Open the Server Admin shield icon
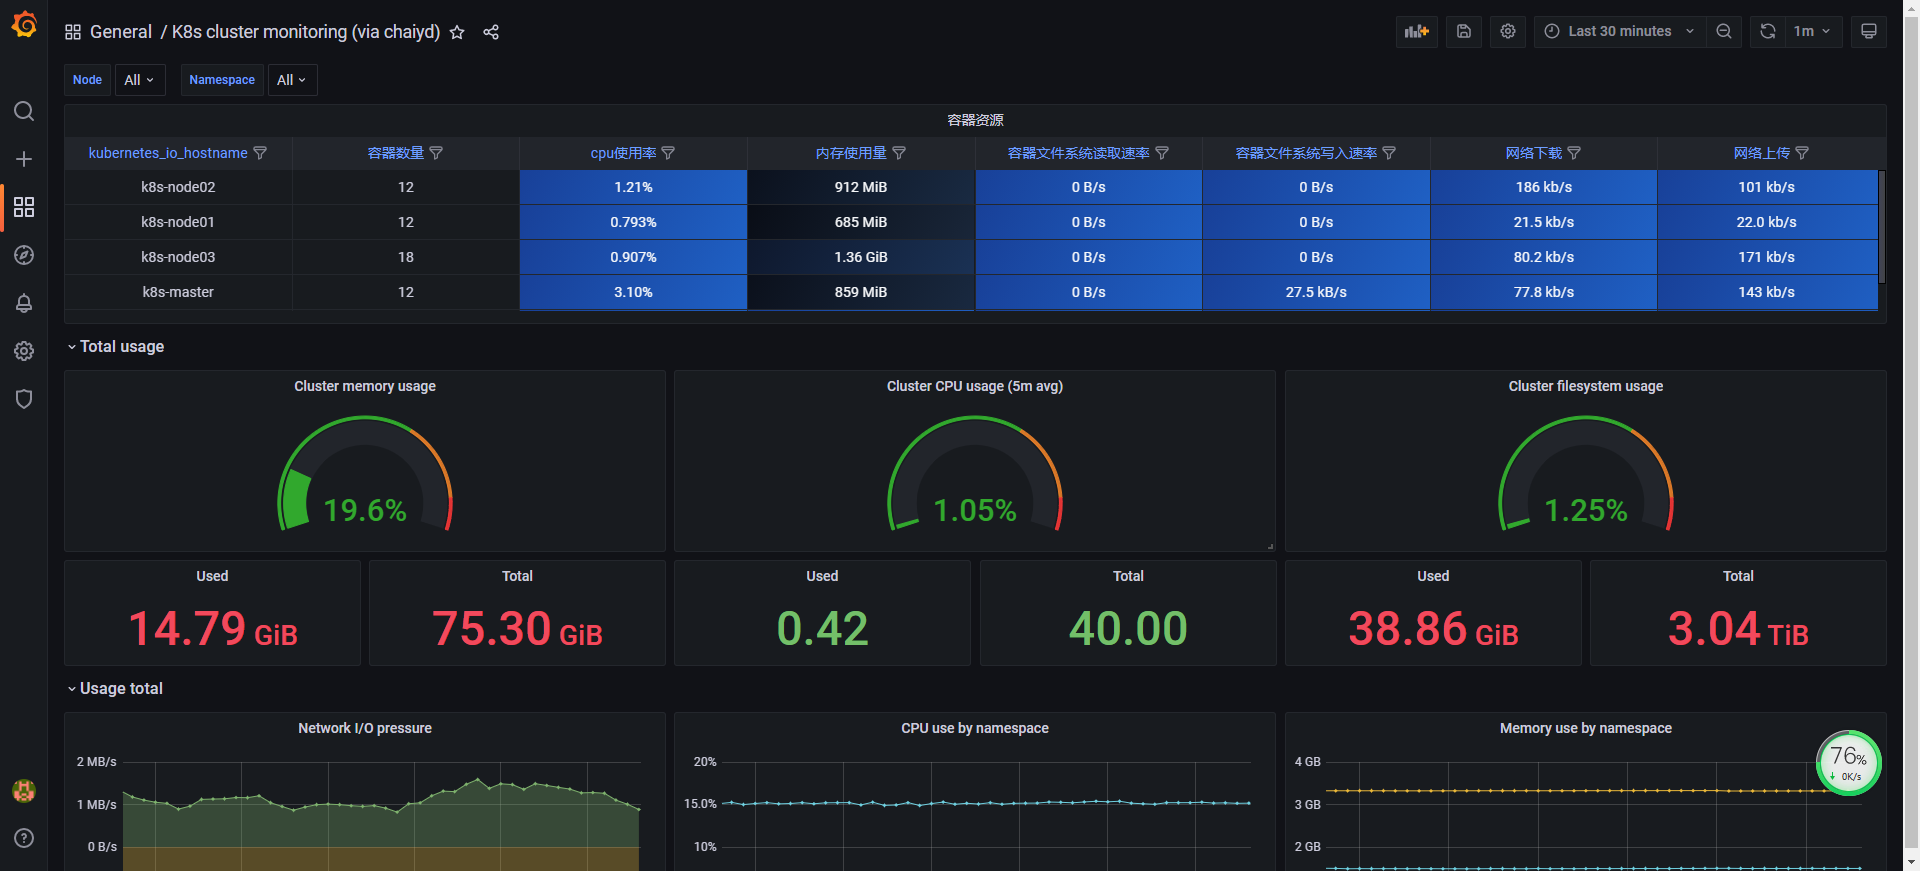 coord(24,399)
